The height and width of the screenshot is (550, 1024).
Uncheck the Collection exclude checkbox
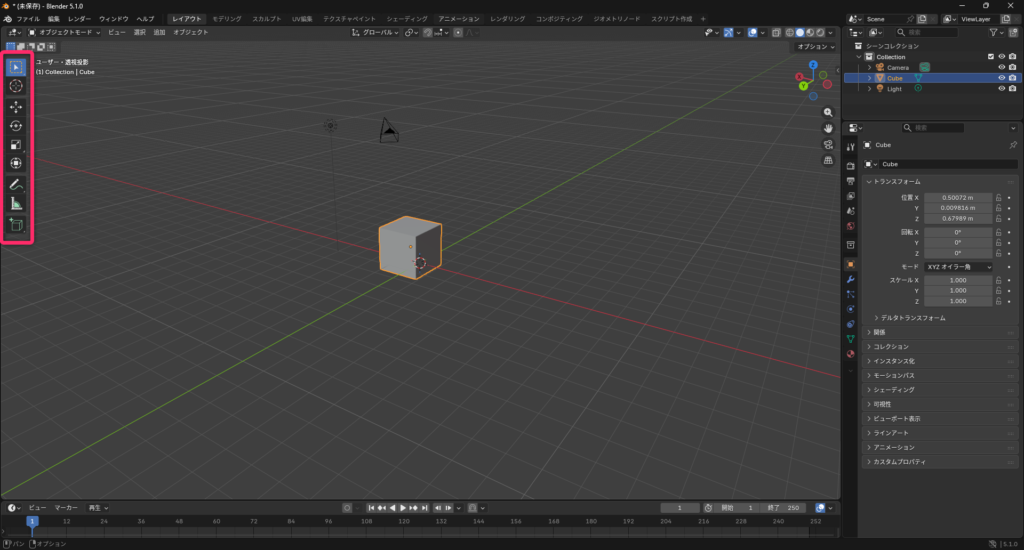tap(991, 57)
